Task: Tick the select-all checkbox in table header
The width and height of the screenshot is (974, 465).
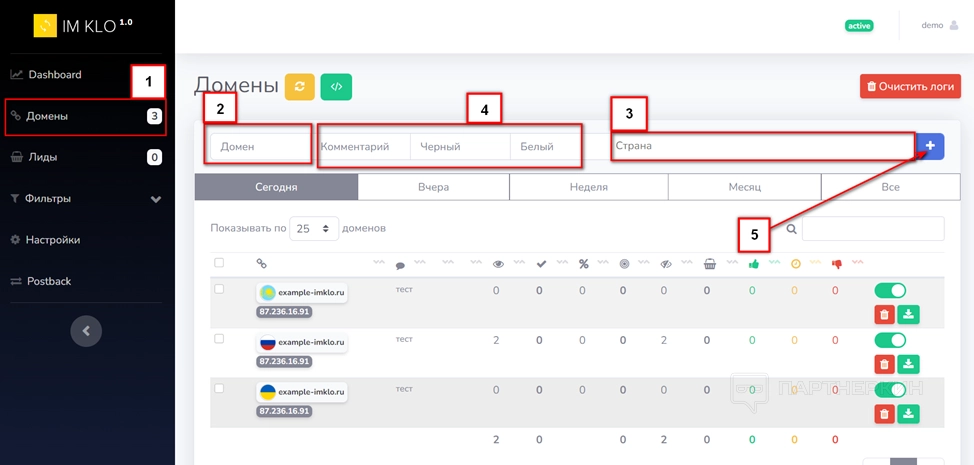Action: point(219,263)
